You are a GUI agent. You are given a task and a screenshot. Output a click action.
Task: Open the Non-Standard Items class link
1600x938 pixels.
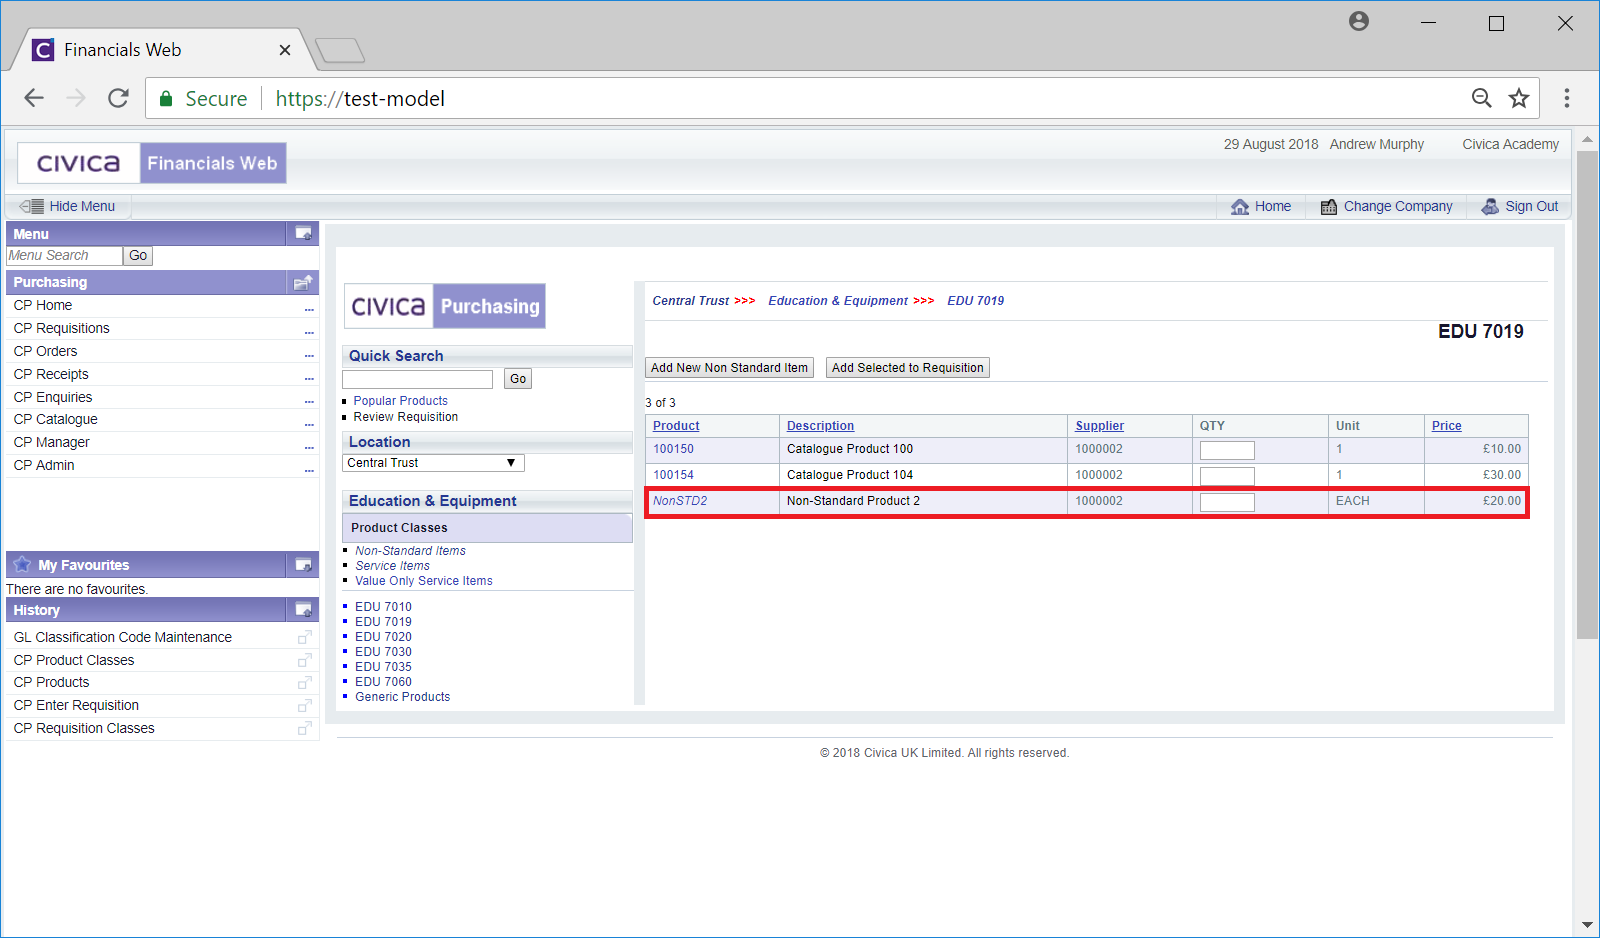410,551
